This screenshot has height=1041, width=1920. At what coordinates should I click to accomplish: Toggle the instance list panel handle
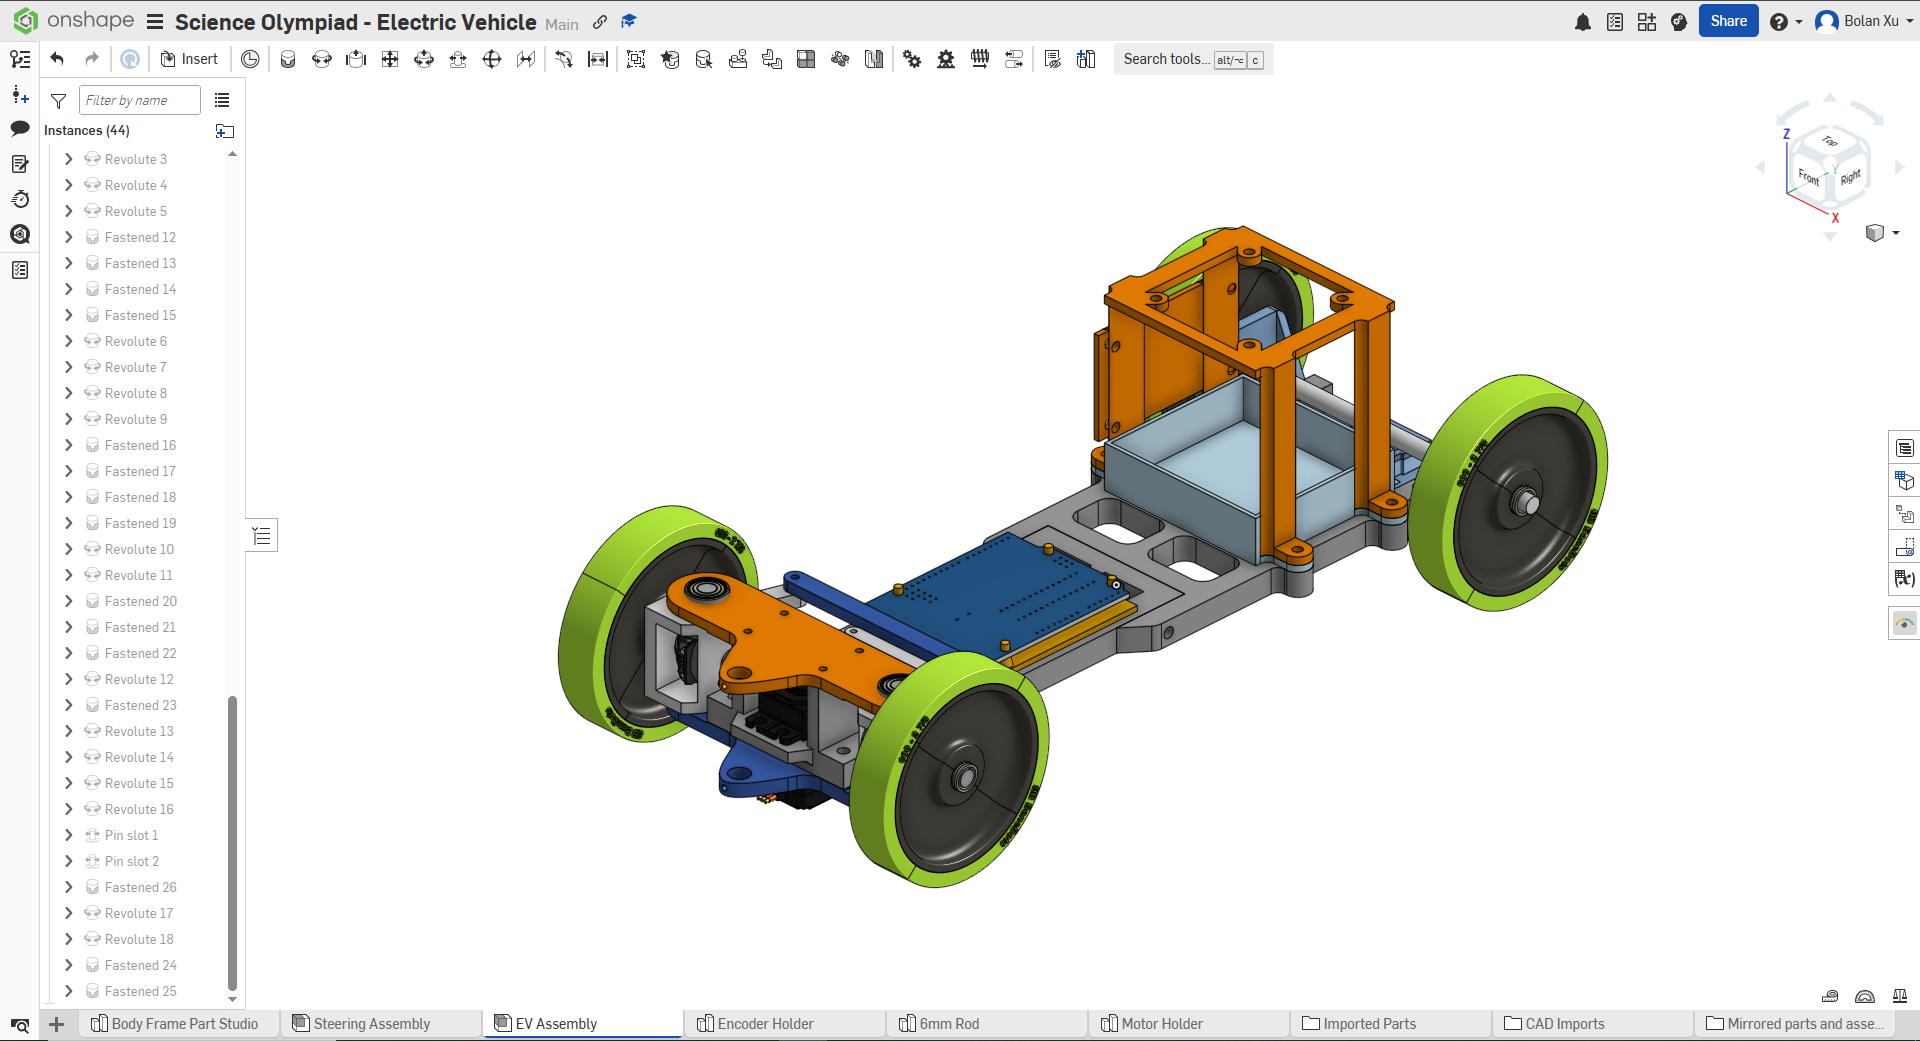click(262, 536)
